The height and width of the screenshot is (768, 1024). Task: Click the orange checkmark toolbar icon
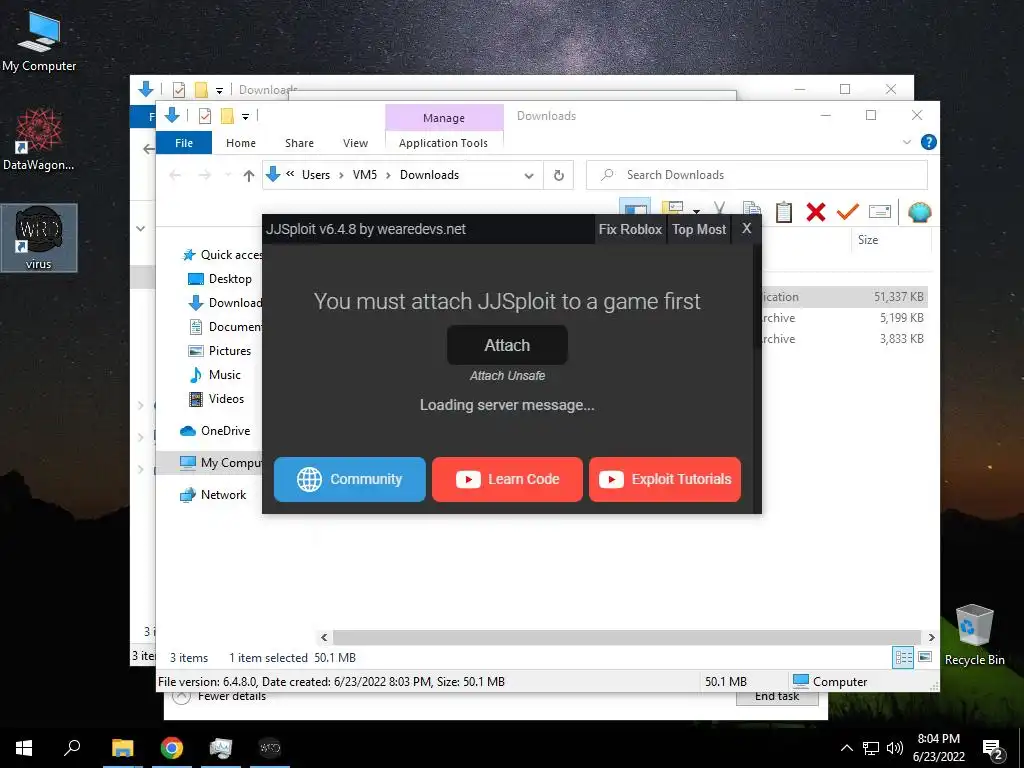[848, 211]
